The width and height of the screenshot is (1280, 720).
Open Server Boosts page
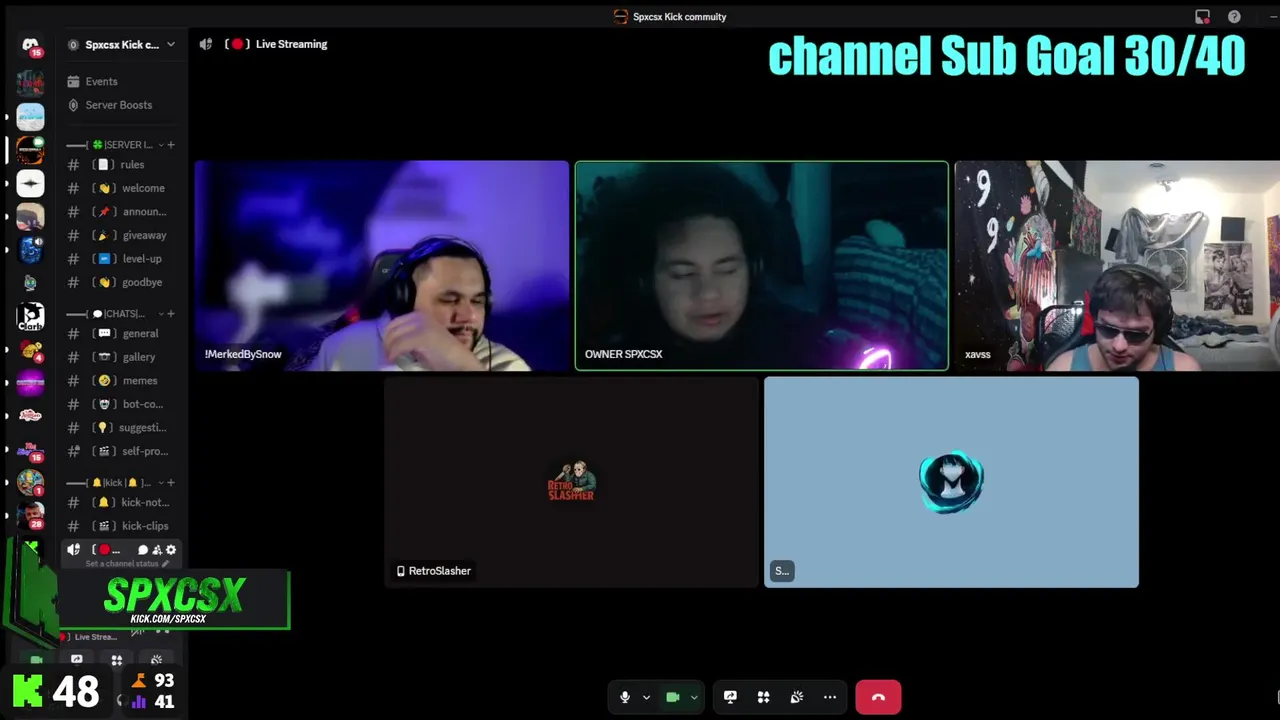[x=121, y=105]
